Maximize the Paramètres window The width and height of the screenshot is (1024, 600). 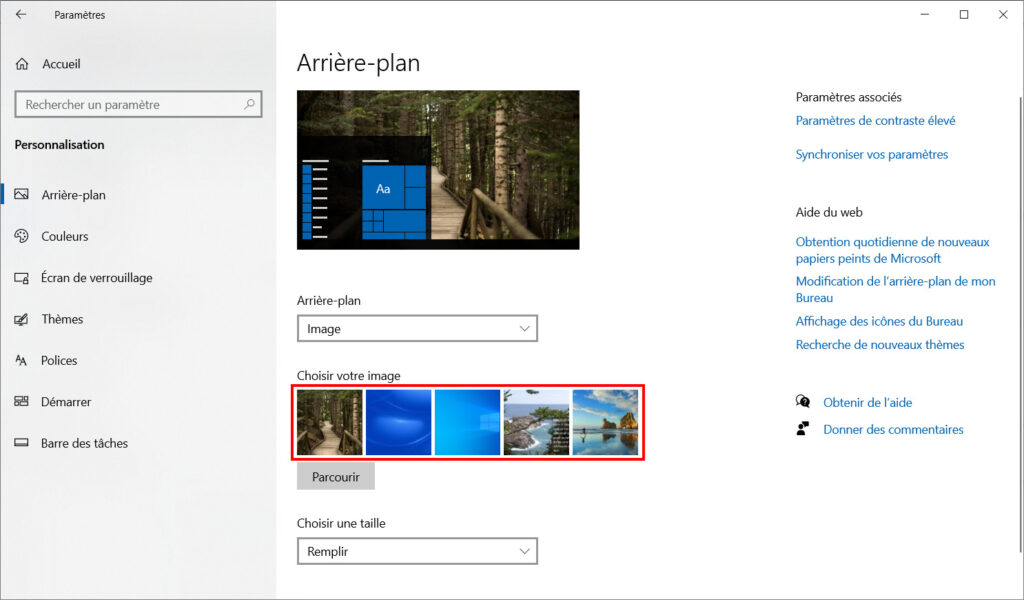coord(964,14)
